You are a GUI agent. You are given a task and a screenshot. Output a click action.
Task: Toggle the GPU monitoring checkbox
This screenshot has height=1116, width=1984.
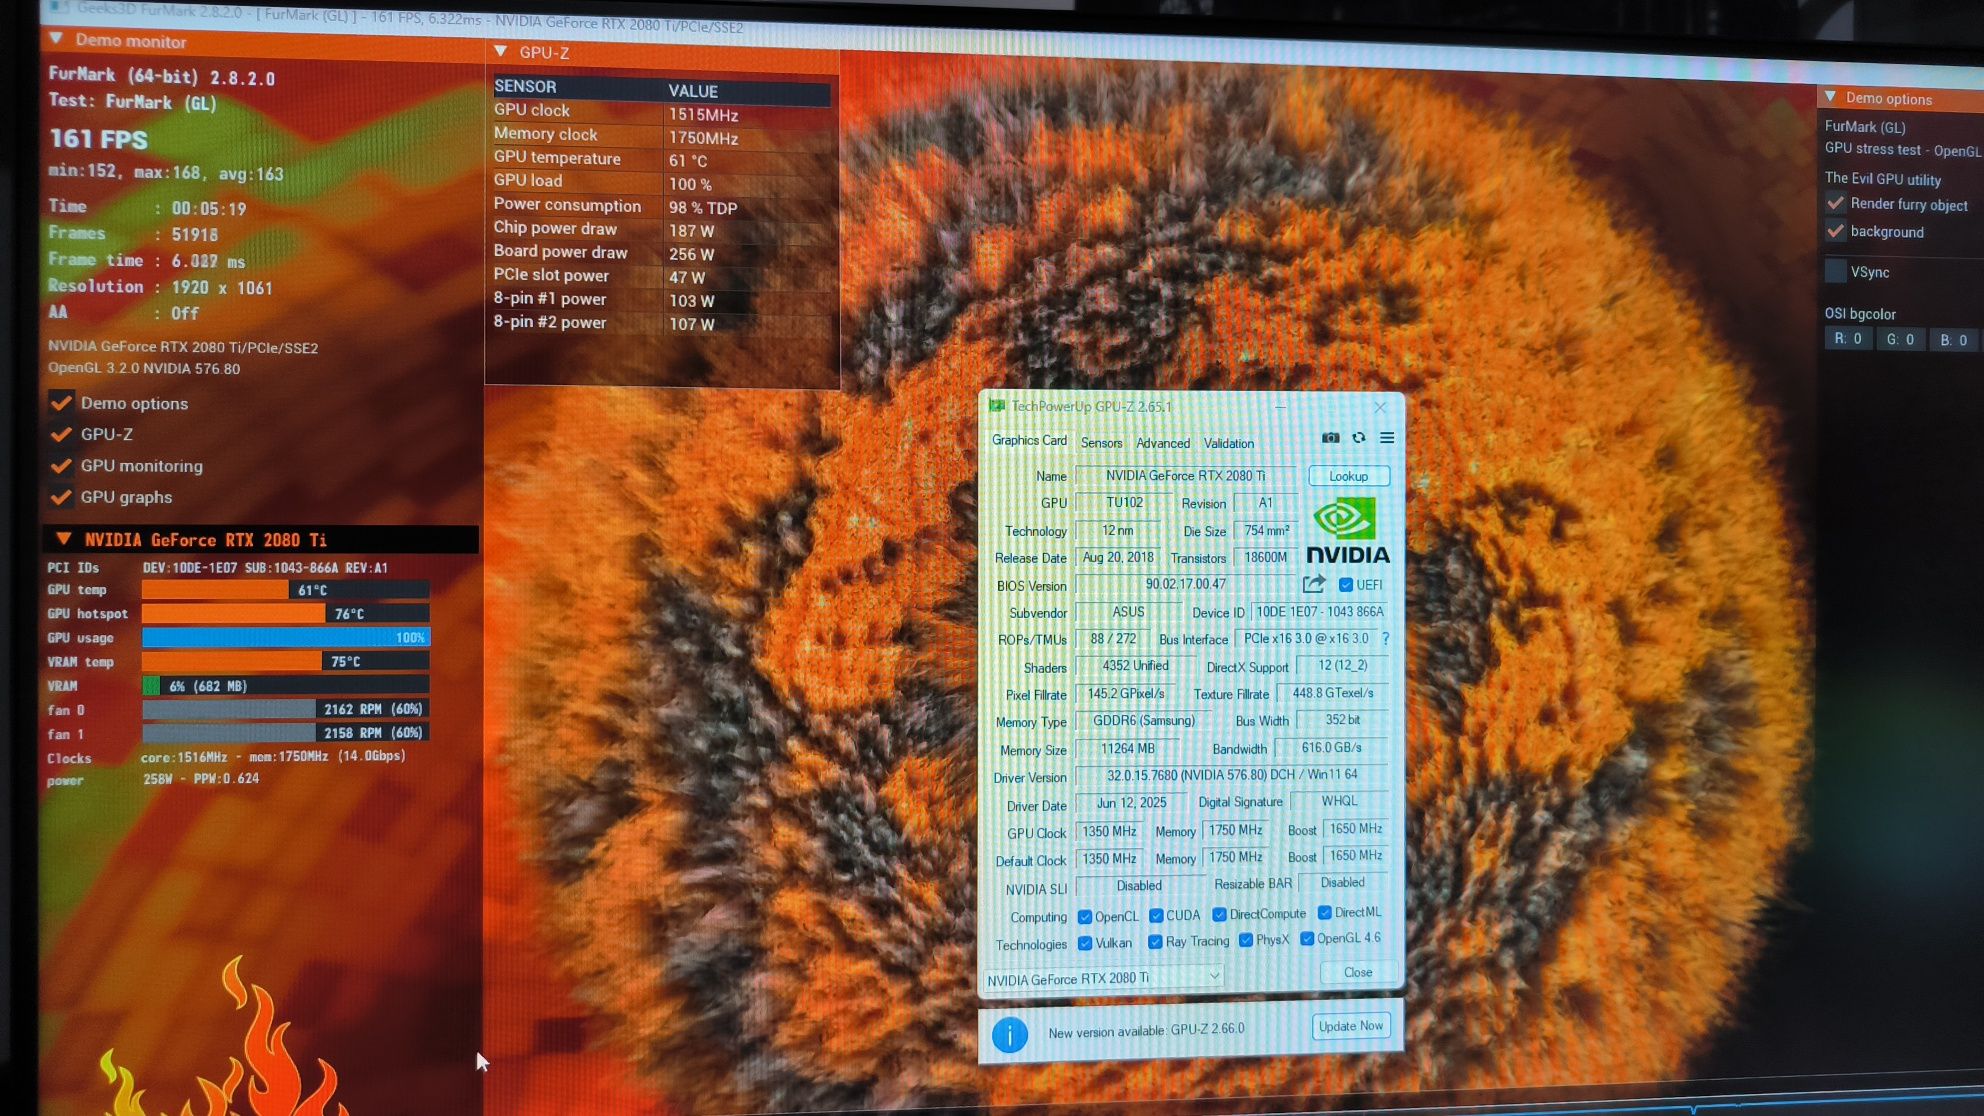click(61, 465)
